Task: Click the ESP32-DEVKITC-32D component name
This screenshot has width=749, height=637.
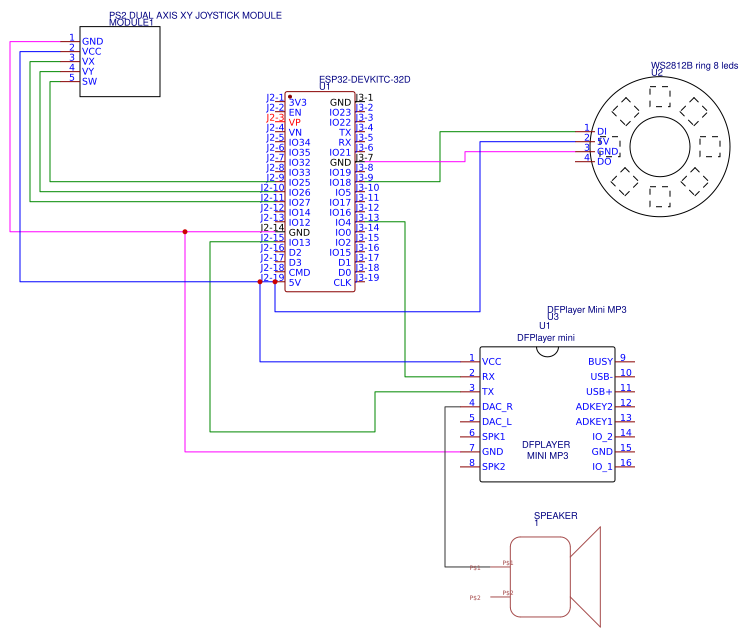Action: (x=364, y=79)
